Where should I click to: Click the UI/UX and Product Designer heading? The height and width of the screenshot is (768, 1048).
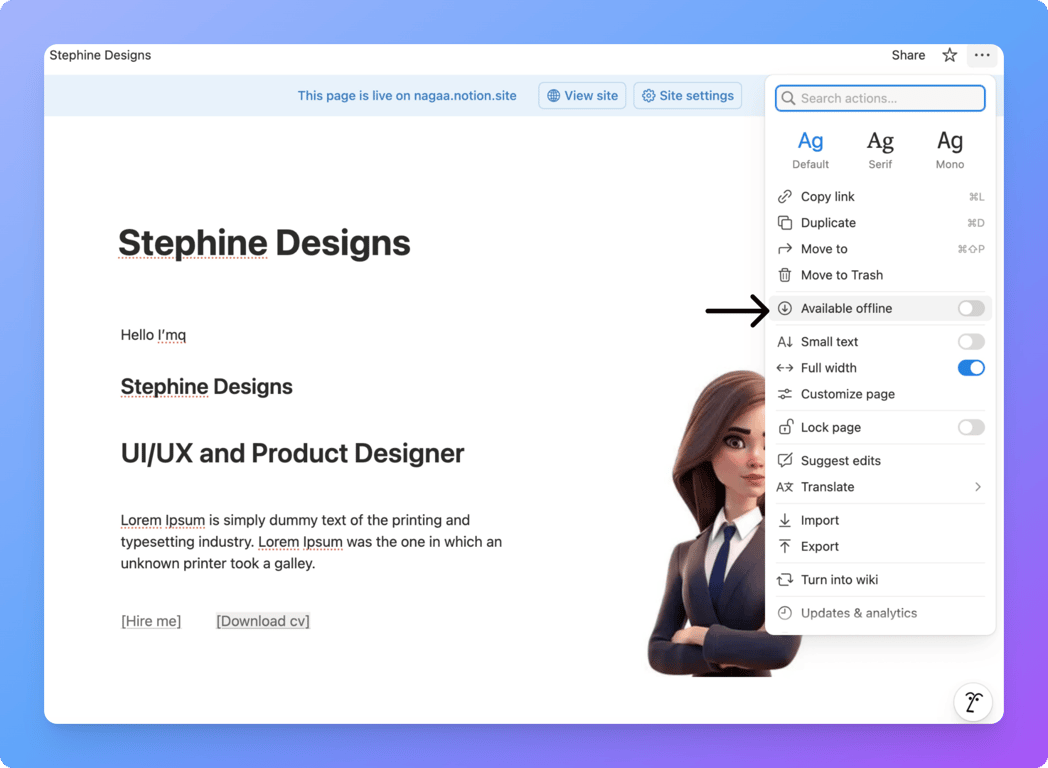point(292,453)
